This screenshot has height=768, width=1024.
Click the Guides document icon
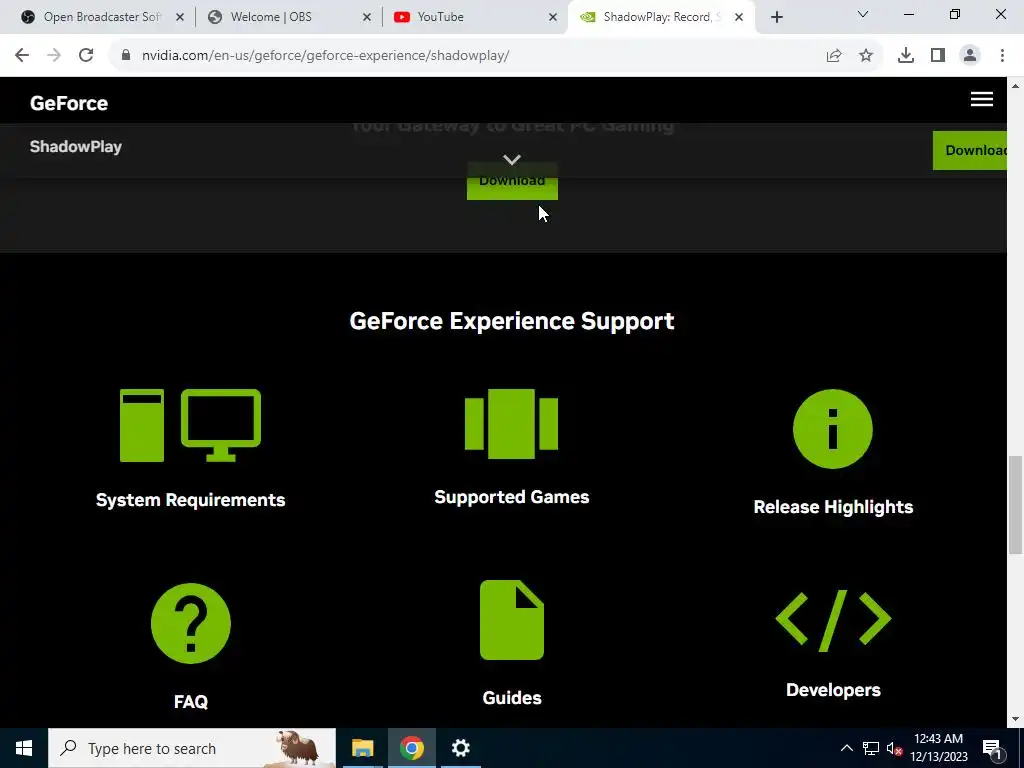tap(512, 620)
